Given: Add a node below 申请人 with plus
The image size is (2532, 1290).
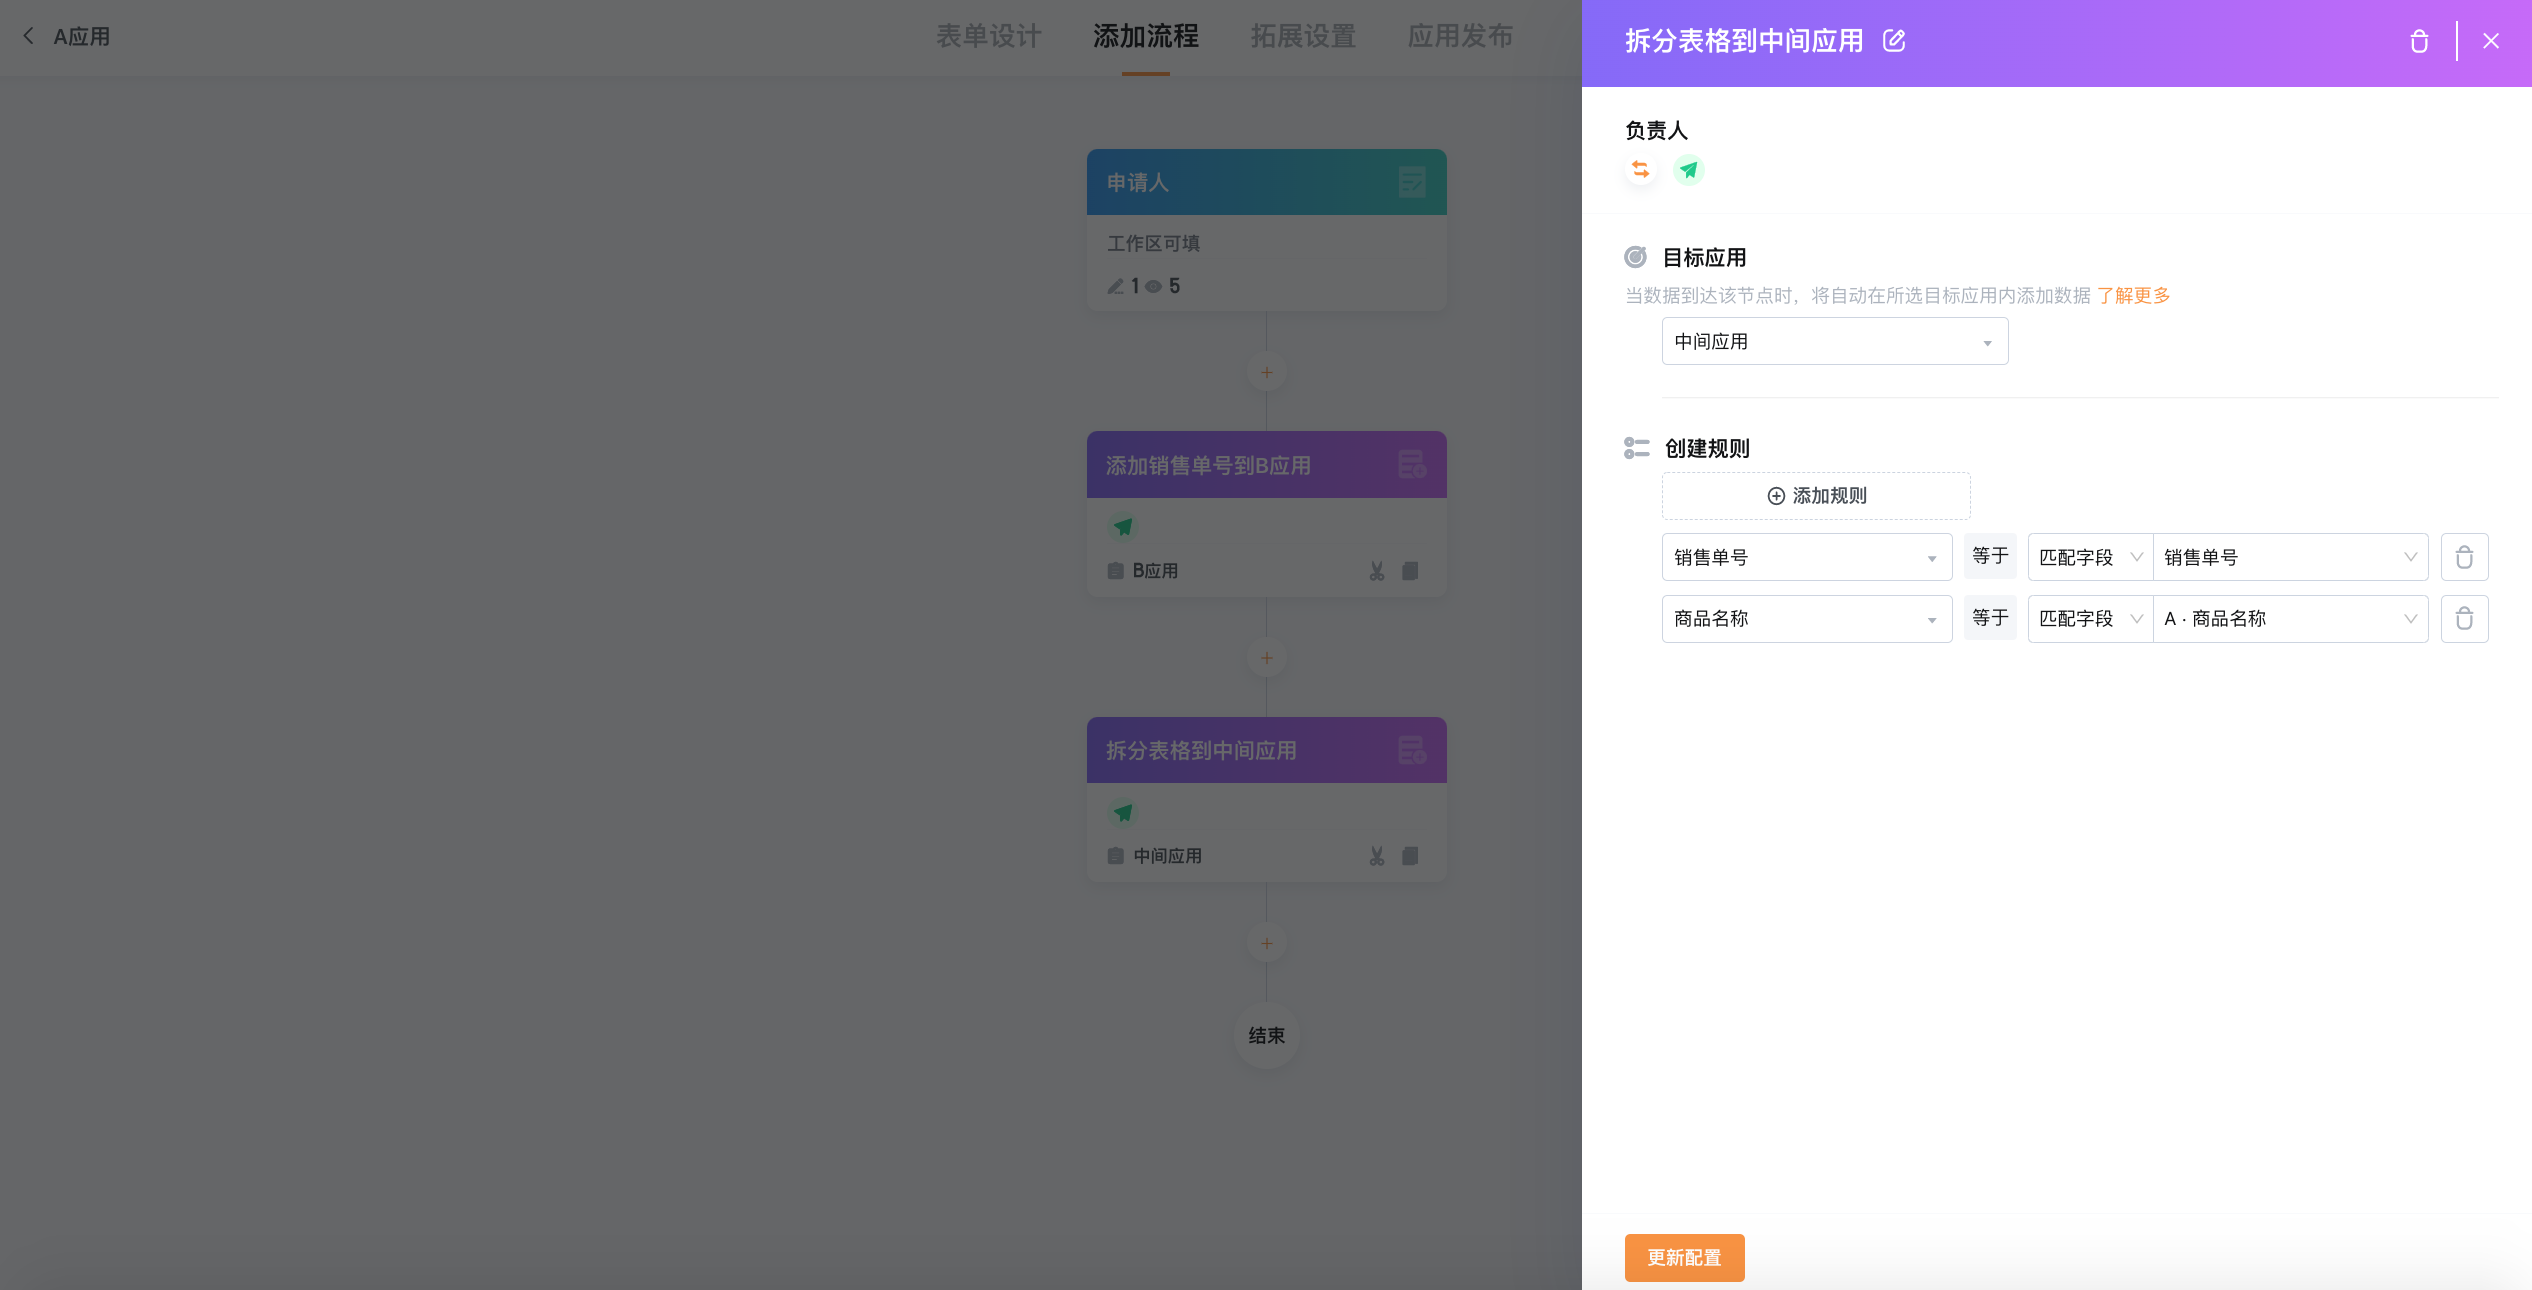Looking at the screenshot, I should [x=1266, y=372].
